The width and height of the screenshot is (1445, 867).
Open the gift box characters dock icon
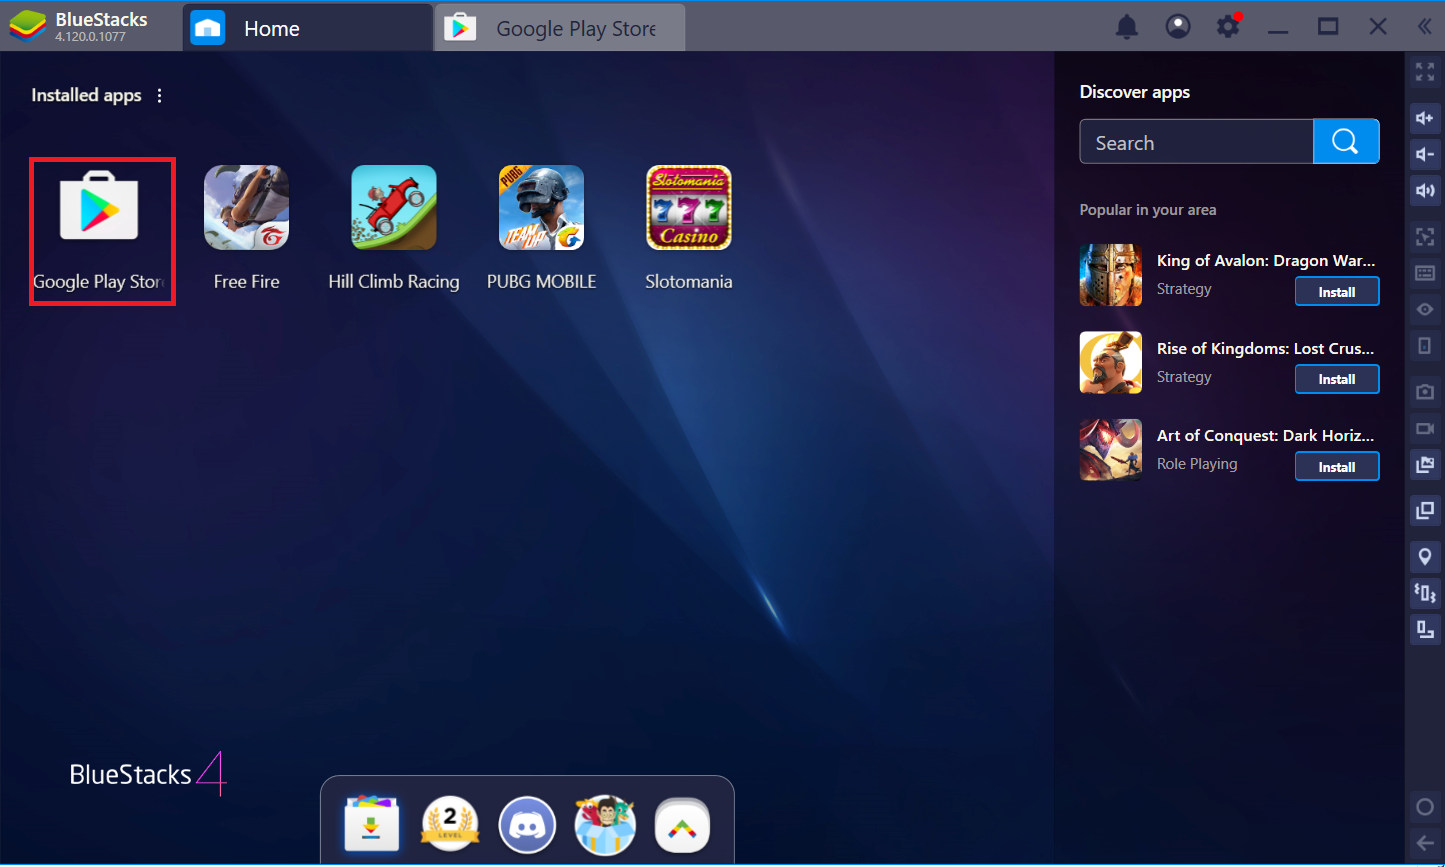[x=605, y=825]
